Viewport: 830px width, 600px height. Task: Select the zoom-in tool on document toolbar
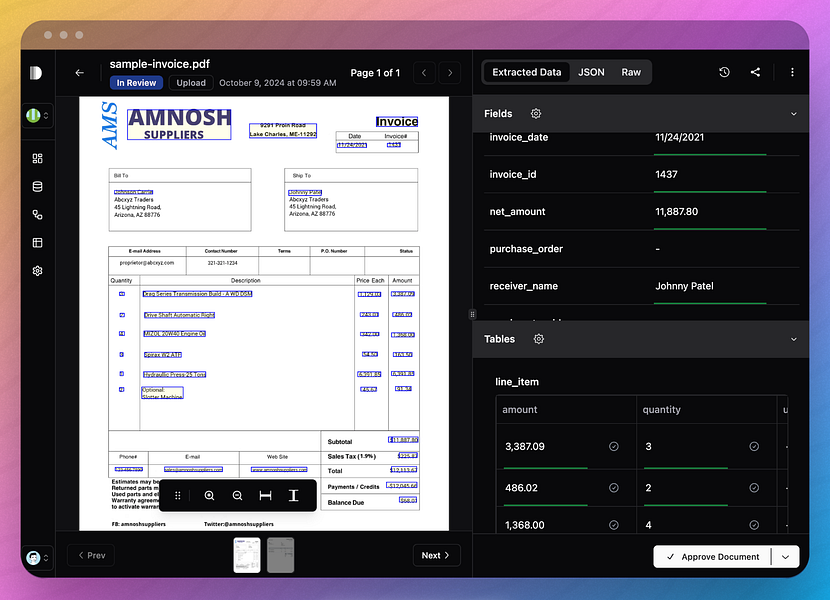click(x=208, y=495)
